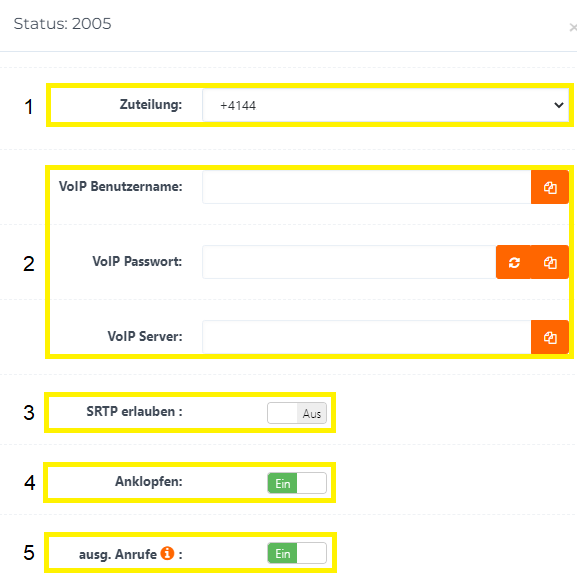Copy the VoIP Passwort to clipboard

pos(550,262)
